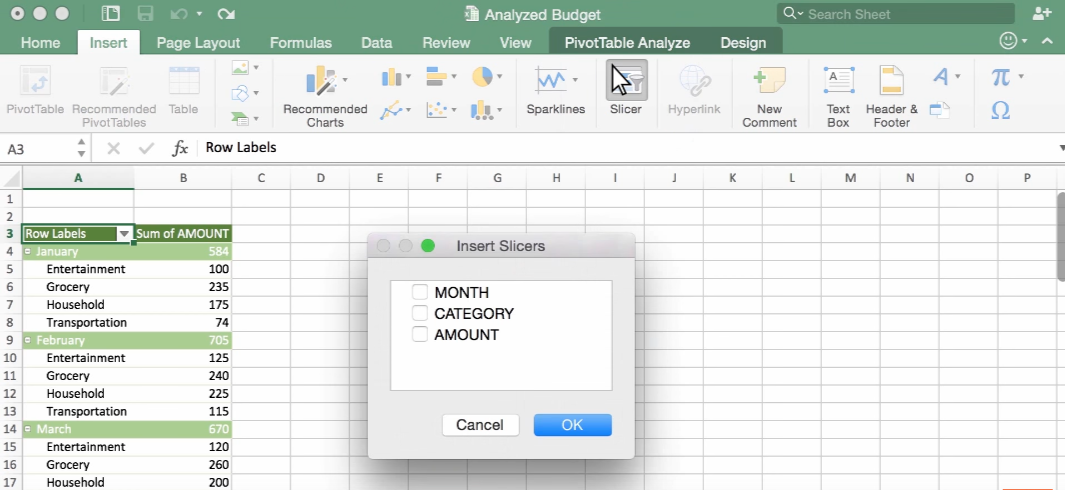1065x490 pixels.
Task: Click the formula confirm checkmark
Action: (146, 148)
